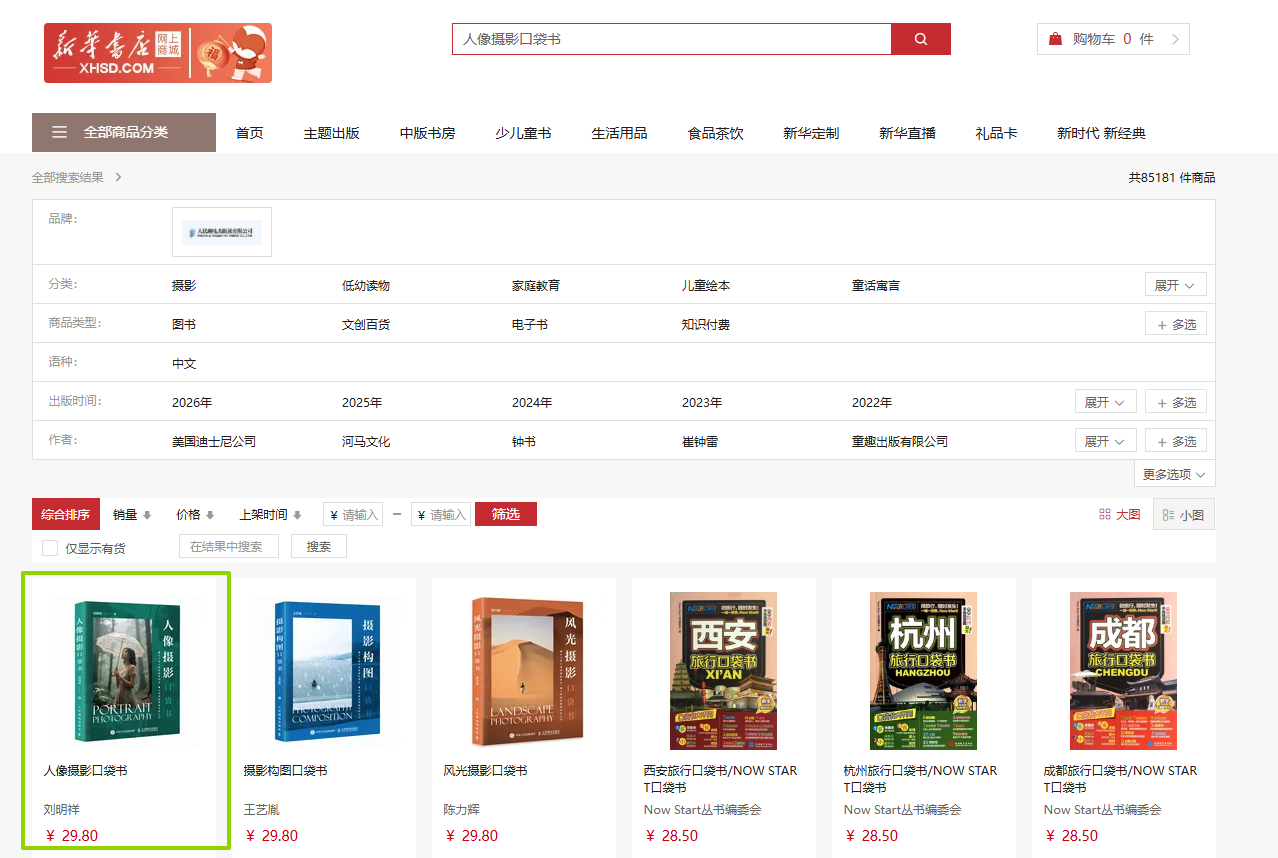Select the 人民邮电出版社 brand logo filter
The height and width of the screenshot is (858, 1278).
(221, 231)
